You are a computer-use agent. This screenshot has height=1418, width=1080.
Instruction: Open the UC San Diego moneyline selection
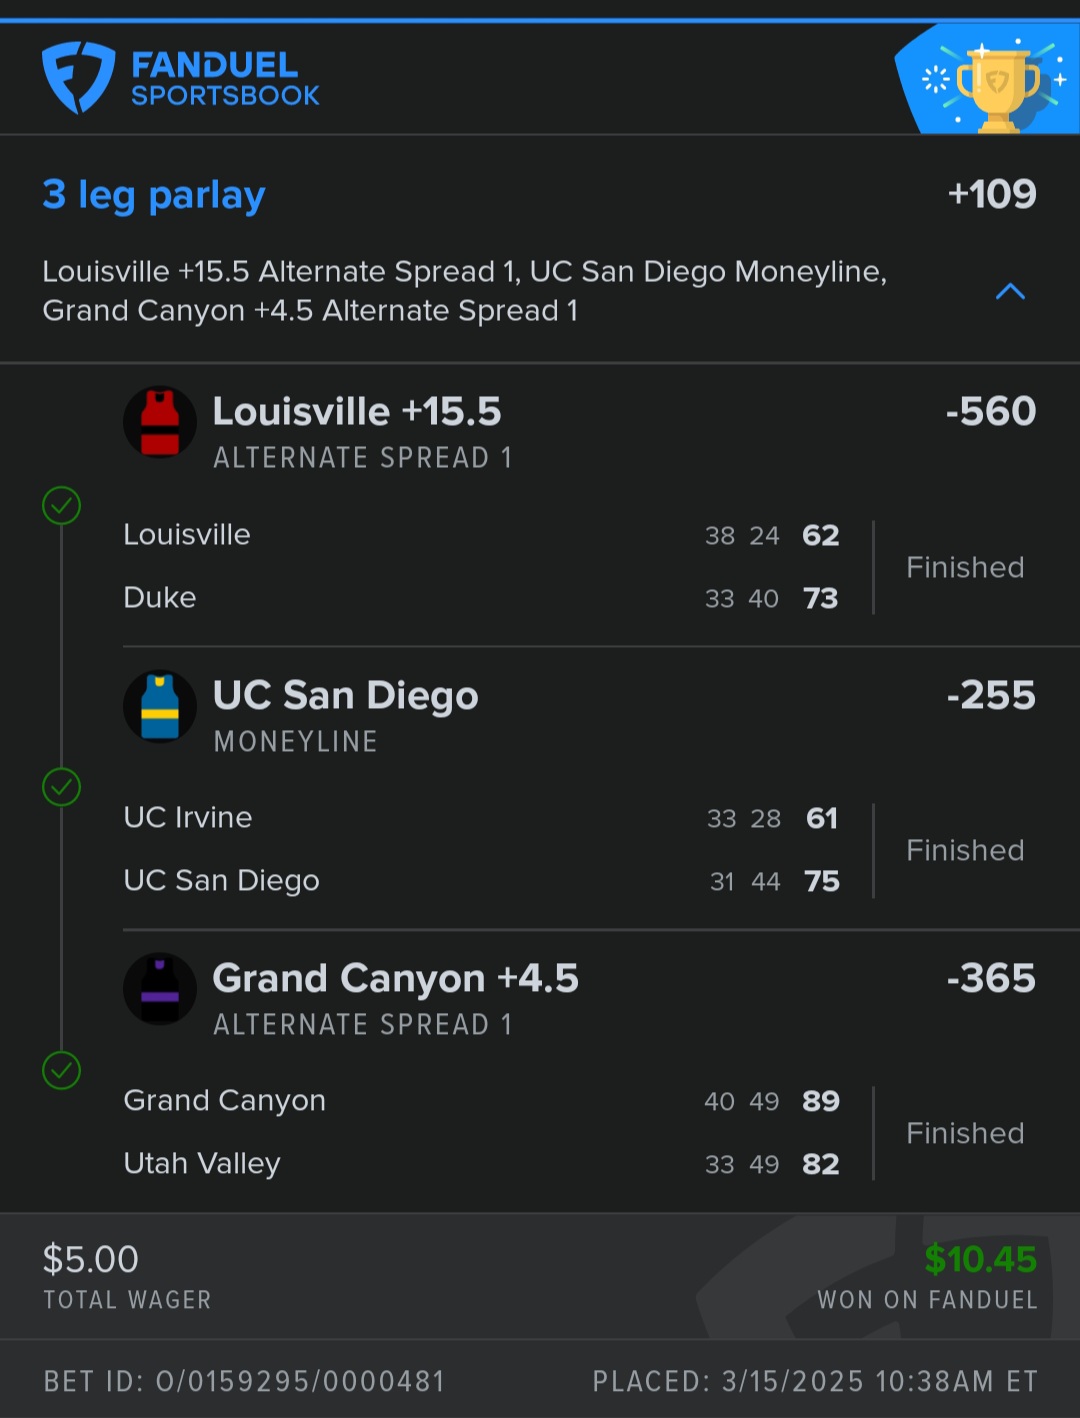pos(346,696)
